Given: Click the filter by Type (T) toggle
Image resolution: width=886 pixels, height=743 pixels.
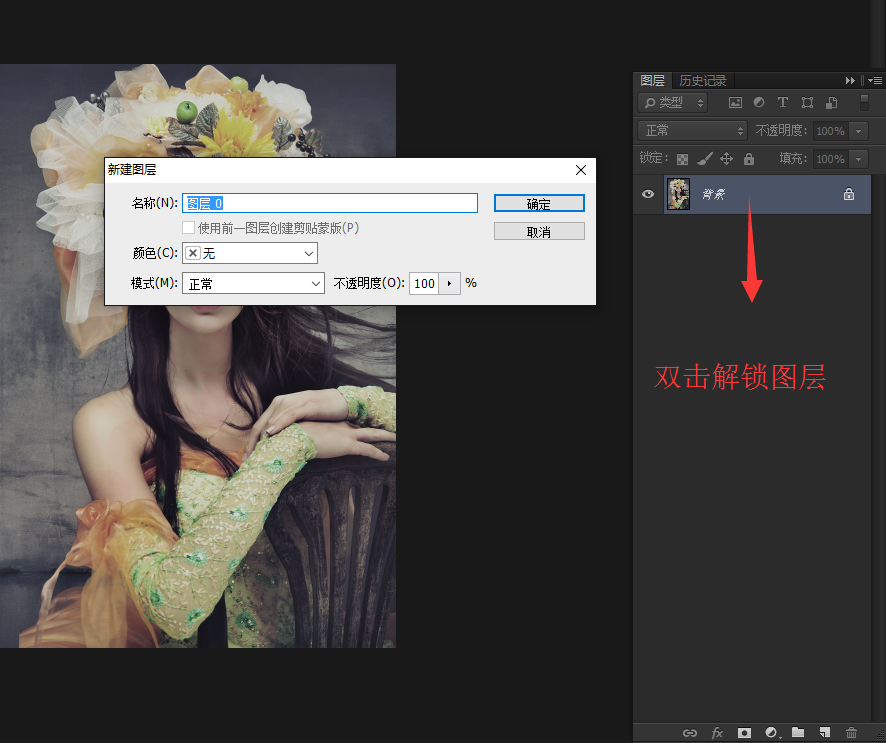Looking at the screenshot, I should tap(783, 102).
